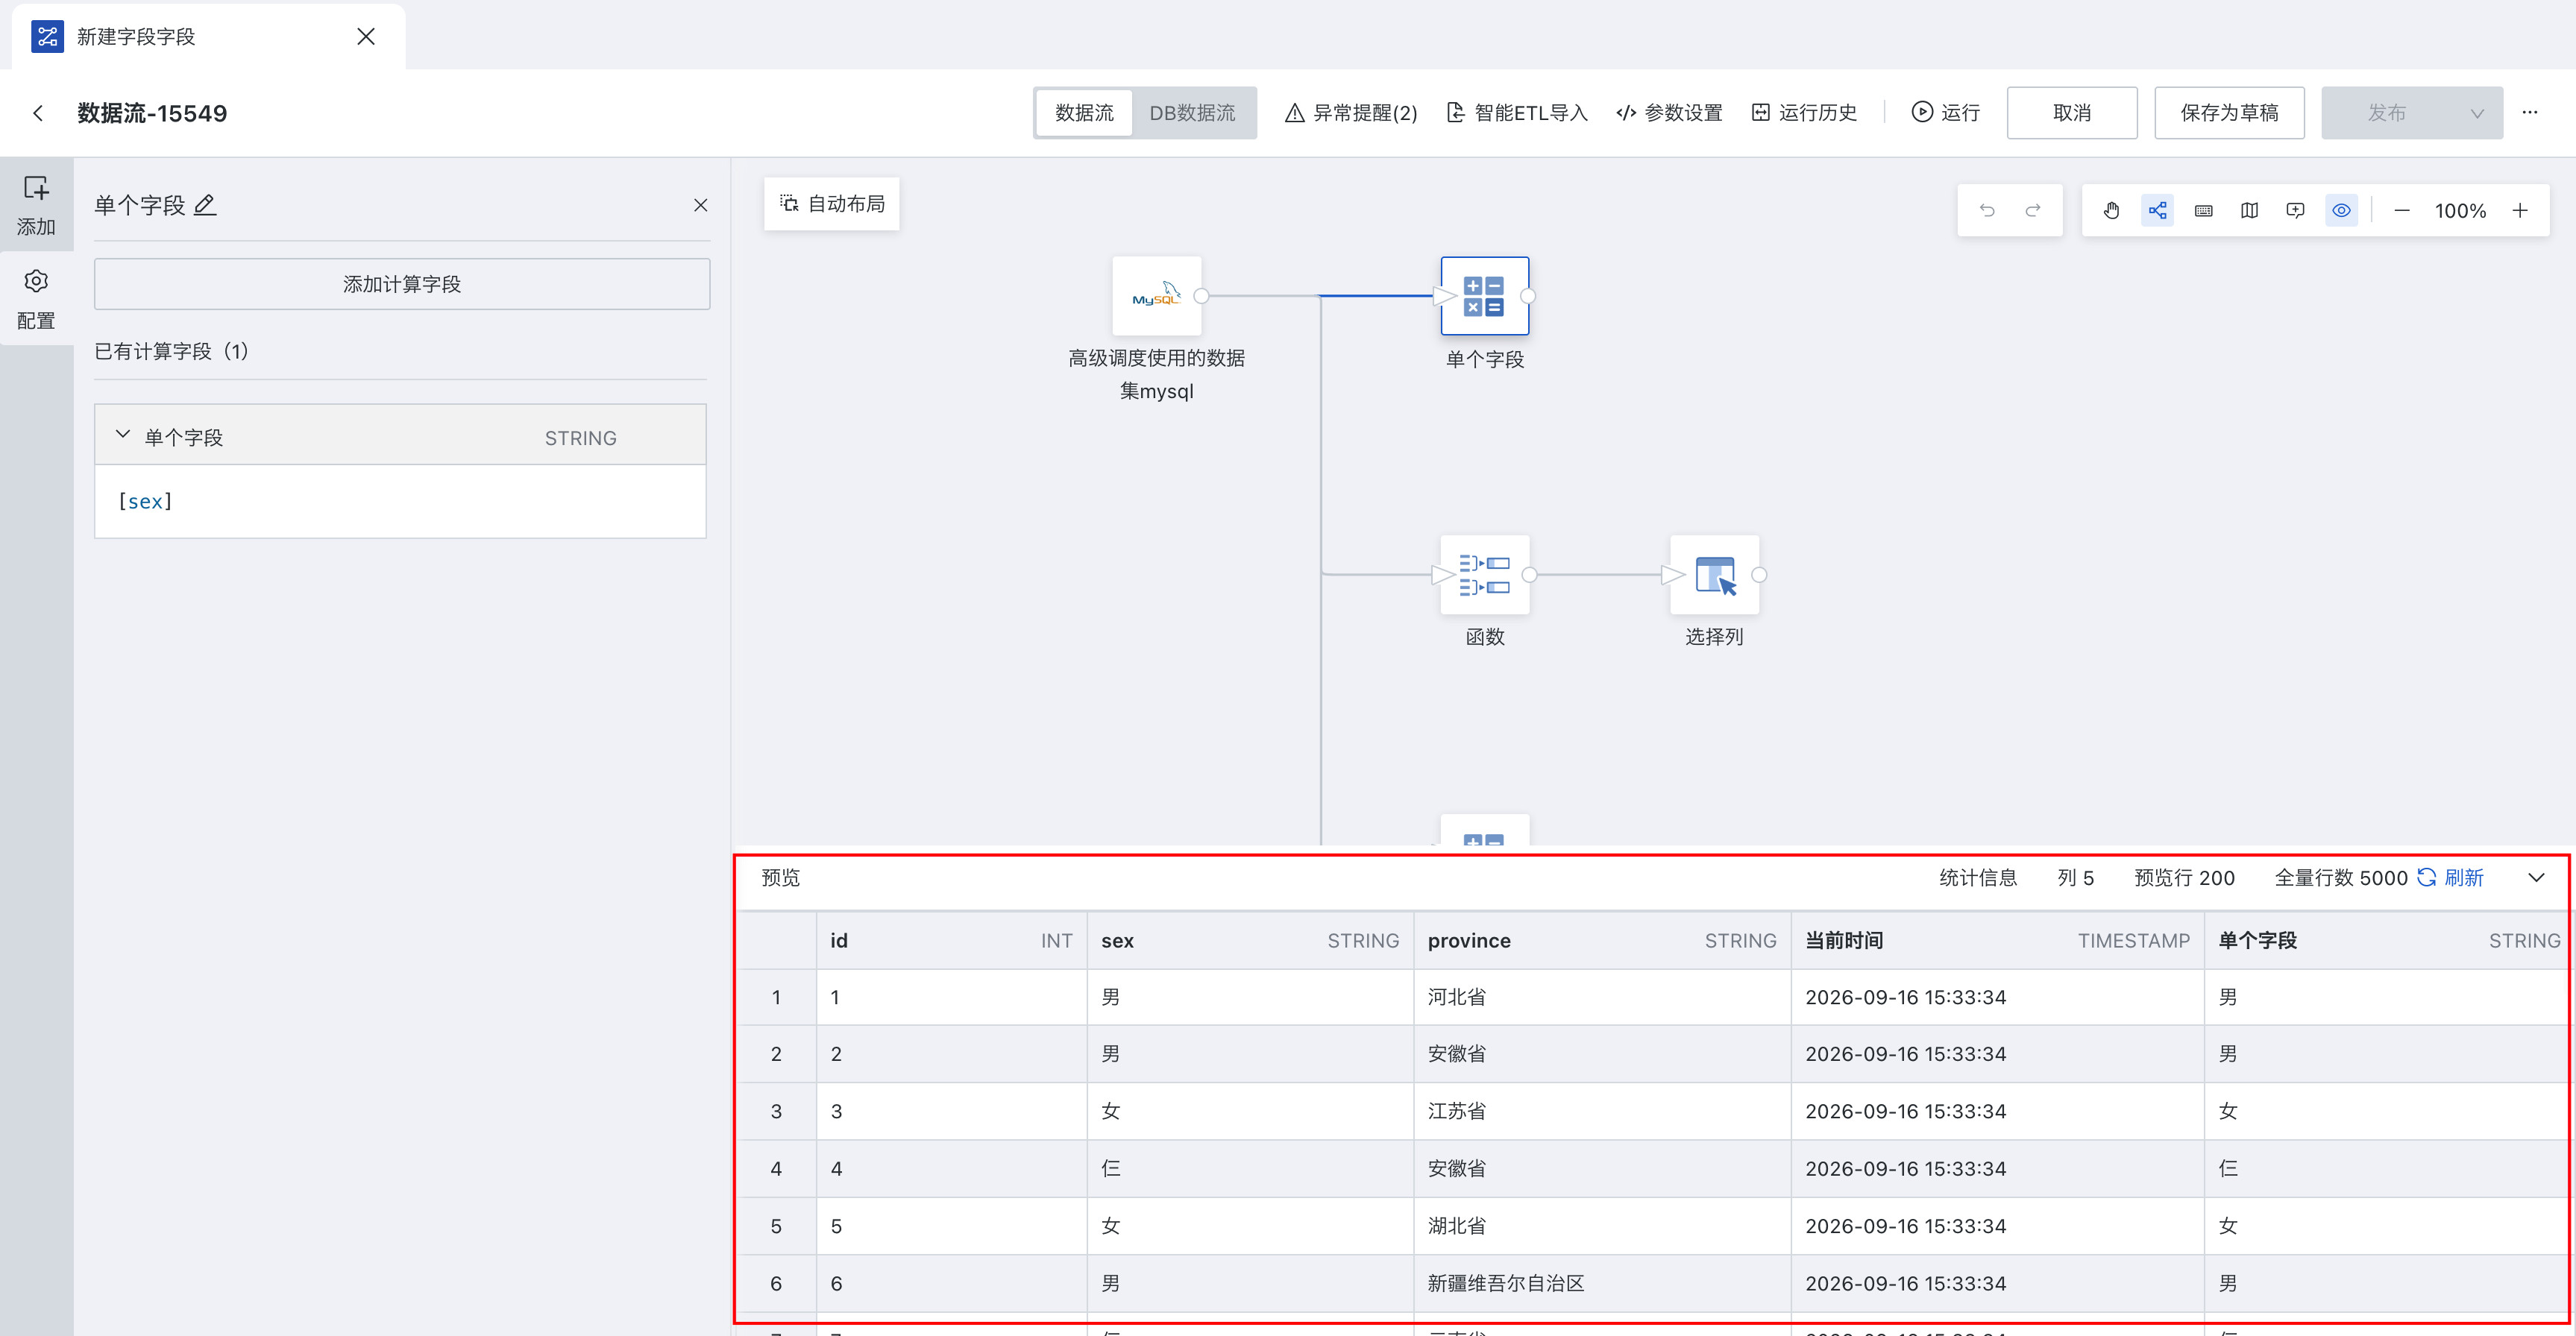Screen dimensions: 2576x1336
Task: Collapse the preview panel chevron
Action: coord(2536,878)
